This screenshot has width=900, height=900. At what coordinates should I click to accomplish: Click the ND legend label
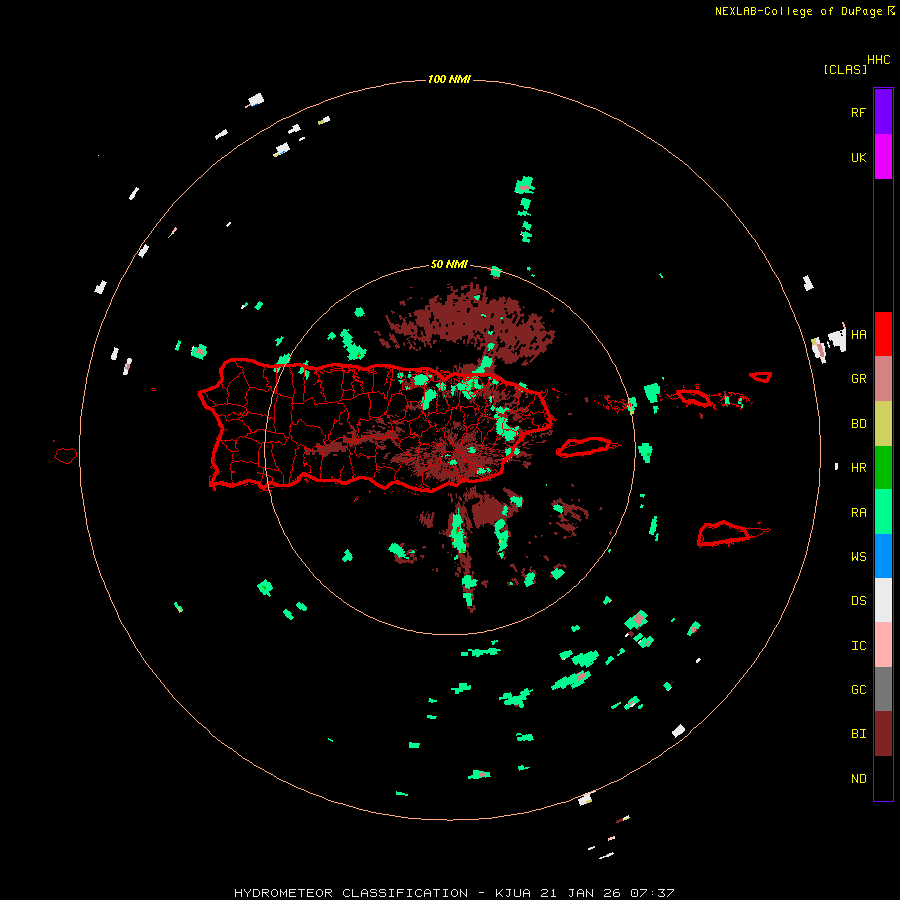point(858,779)
